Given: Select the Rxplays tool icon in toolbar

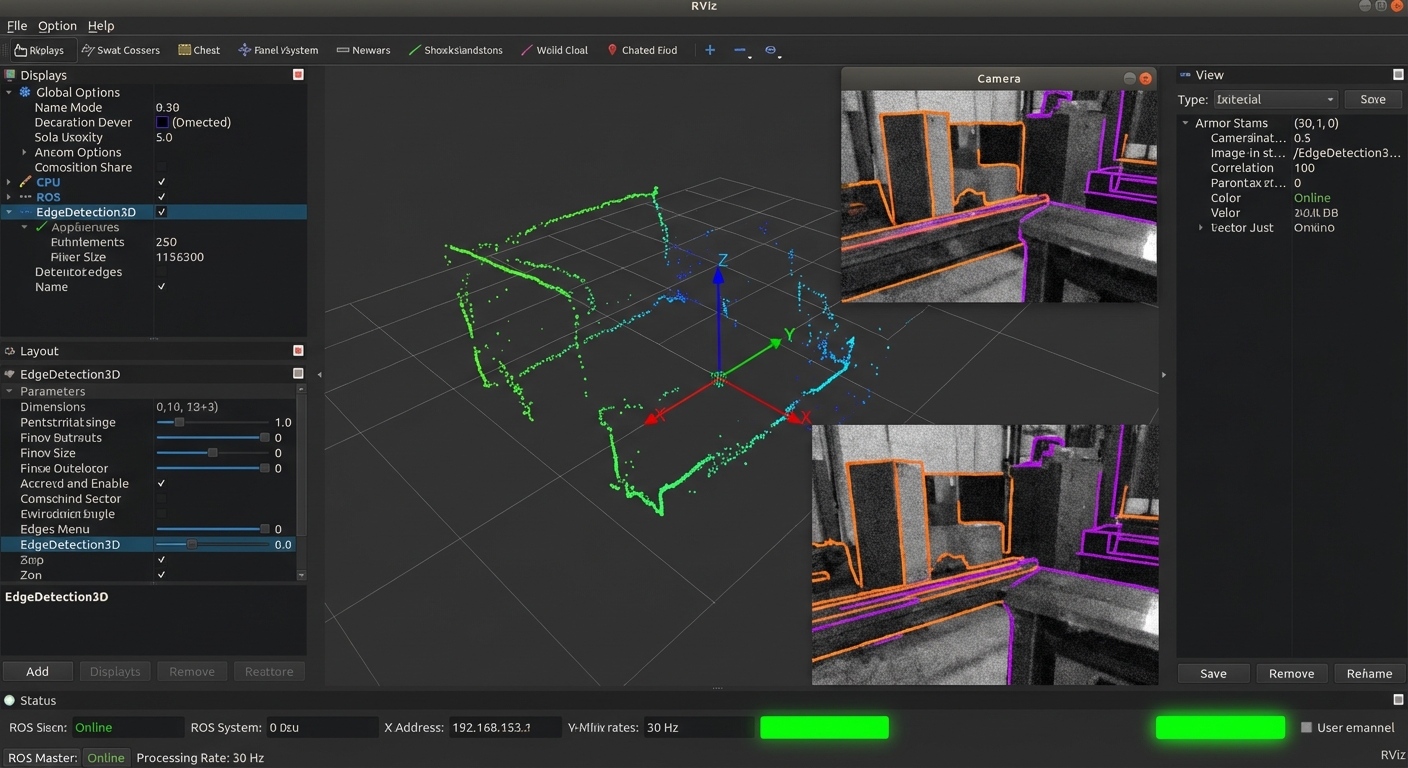Looking at the screenshot, I should [21, 50].
